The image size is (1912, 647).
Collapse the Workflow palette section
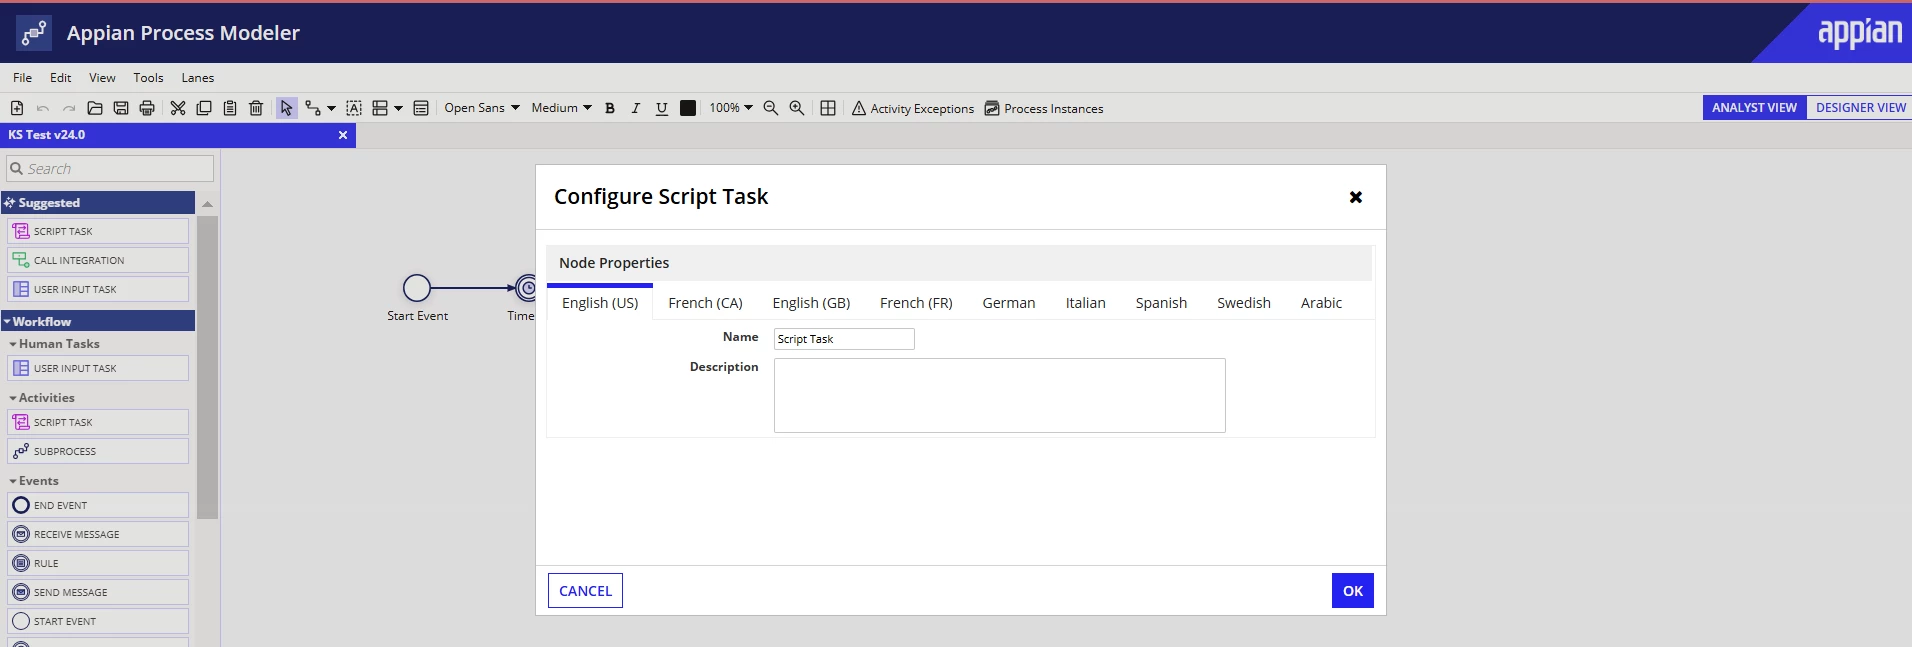click(x=98, y=321)
